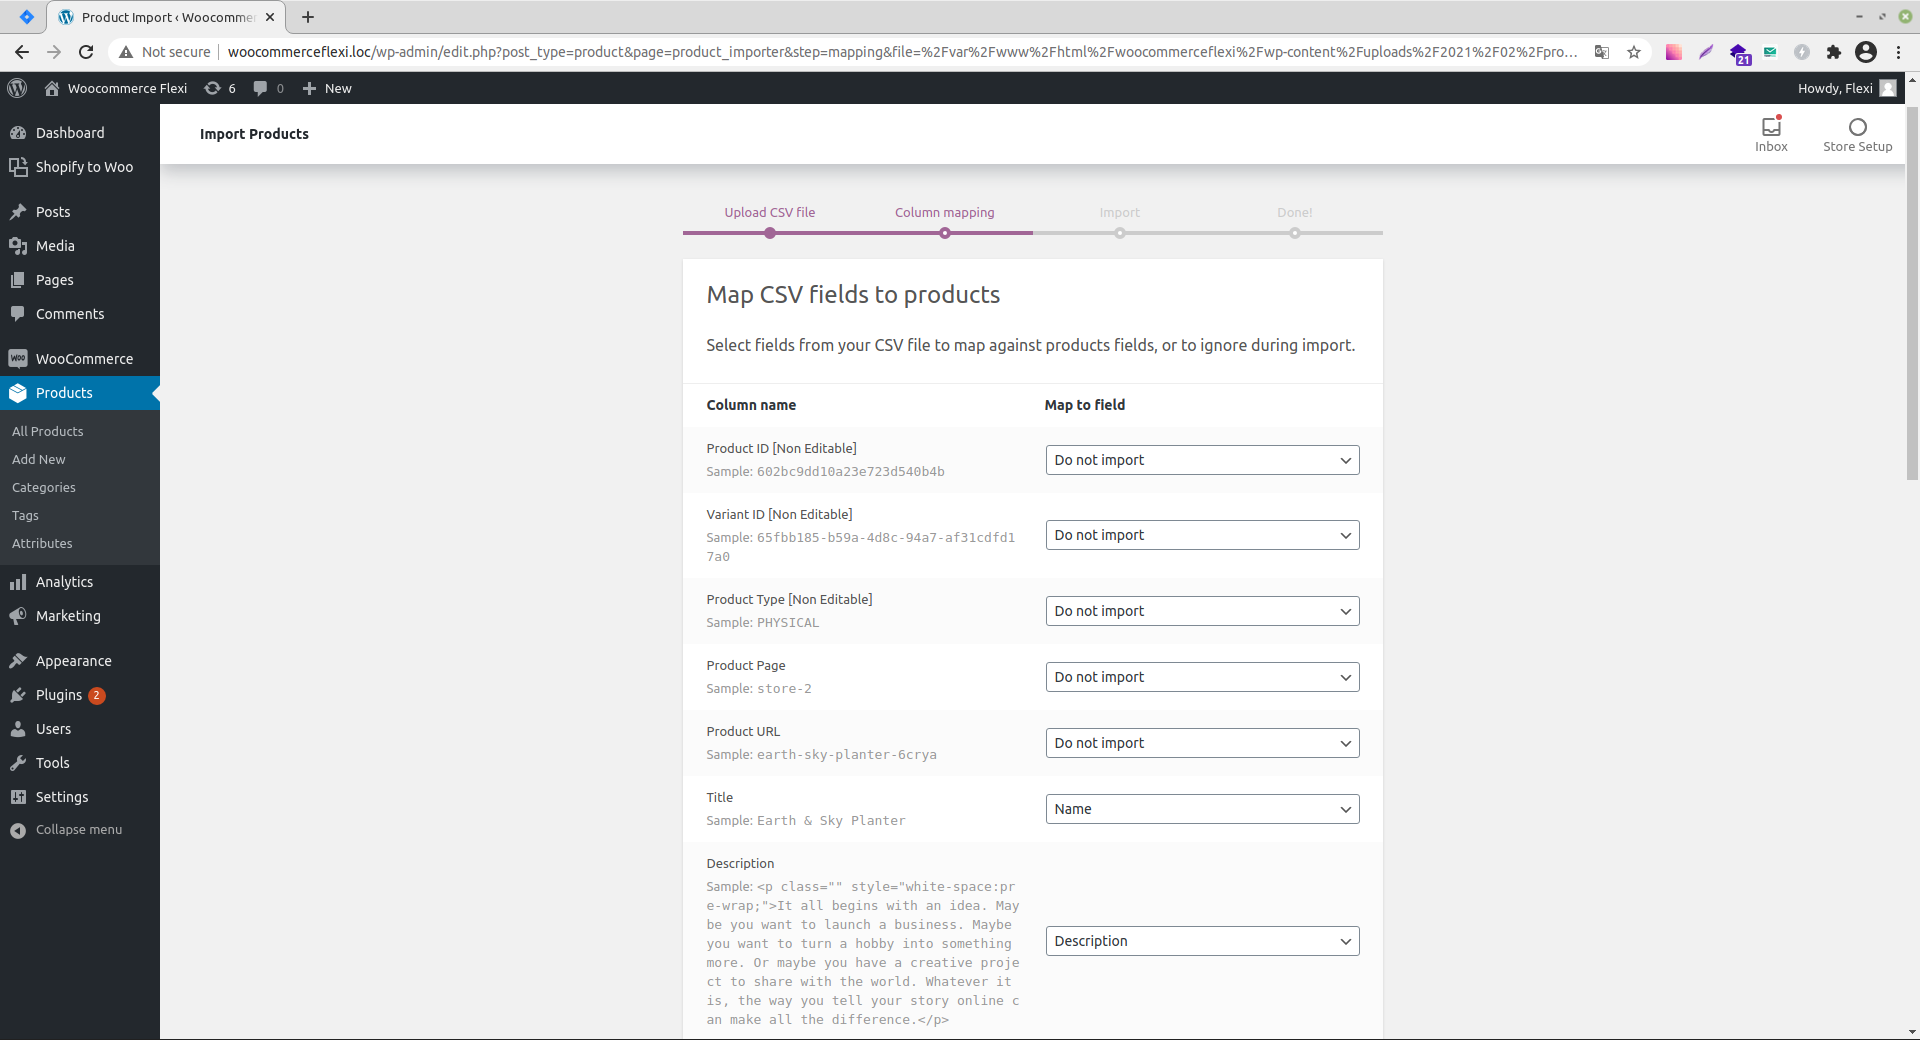Bookmark this page with the star icon

pos(1634,52)
